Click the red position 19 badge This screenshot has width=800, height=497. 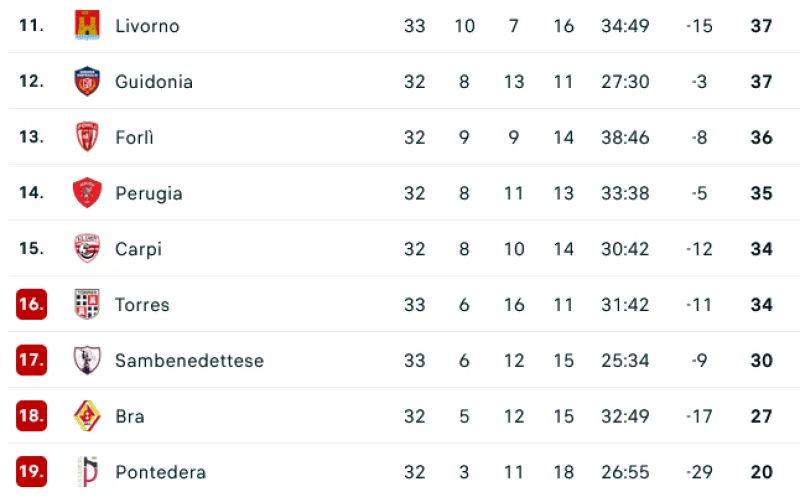[x=32, y=472]
